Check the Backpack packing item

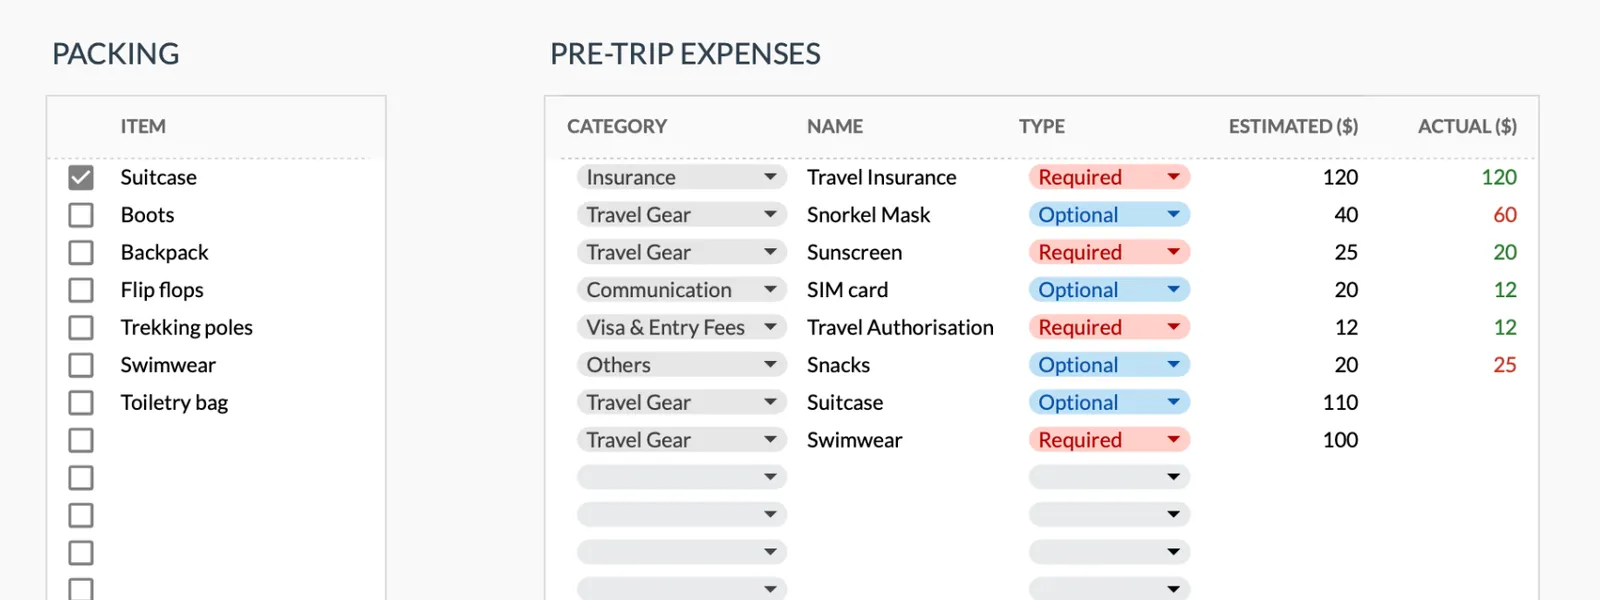point(81,252)
